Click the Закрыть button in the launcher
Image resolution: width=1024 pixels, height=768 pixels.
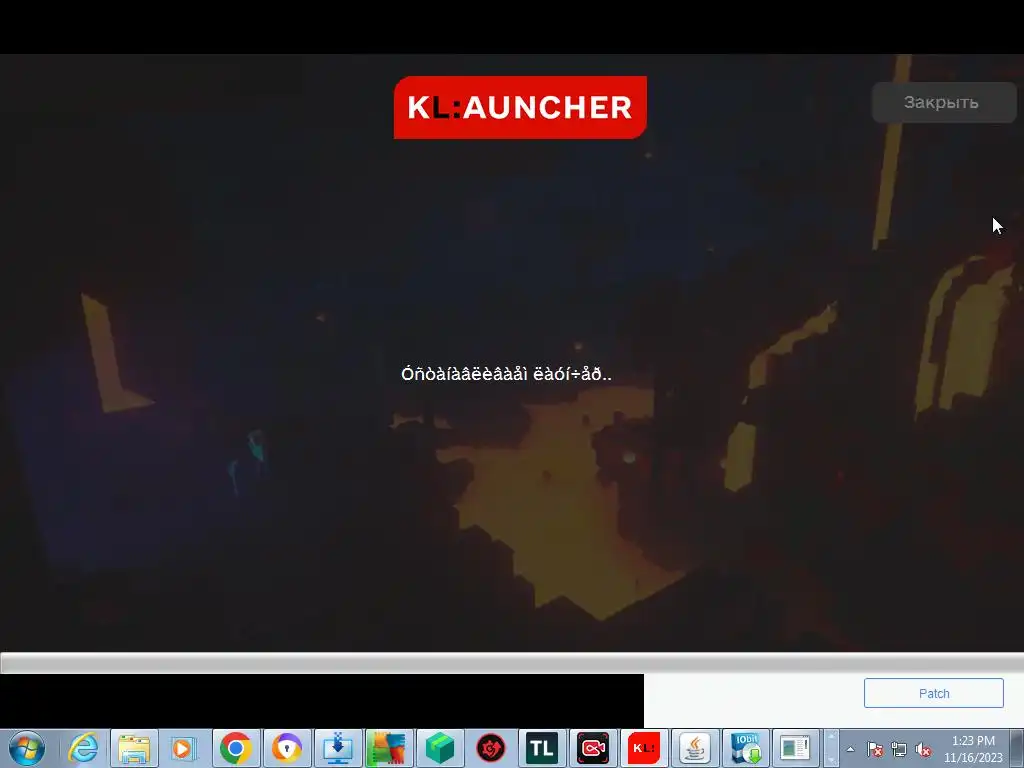944,103
